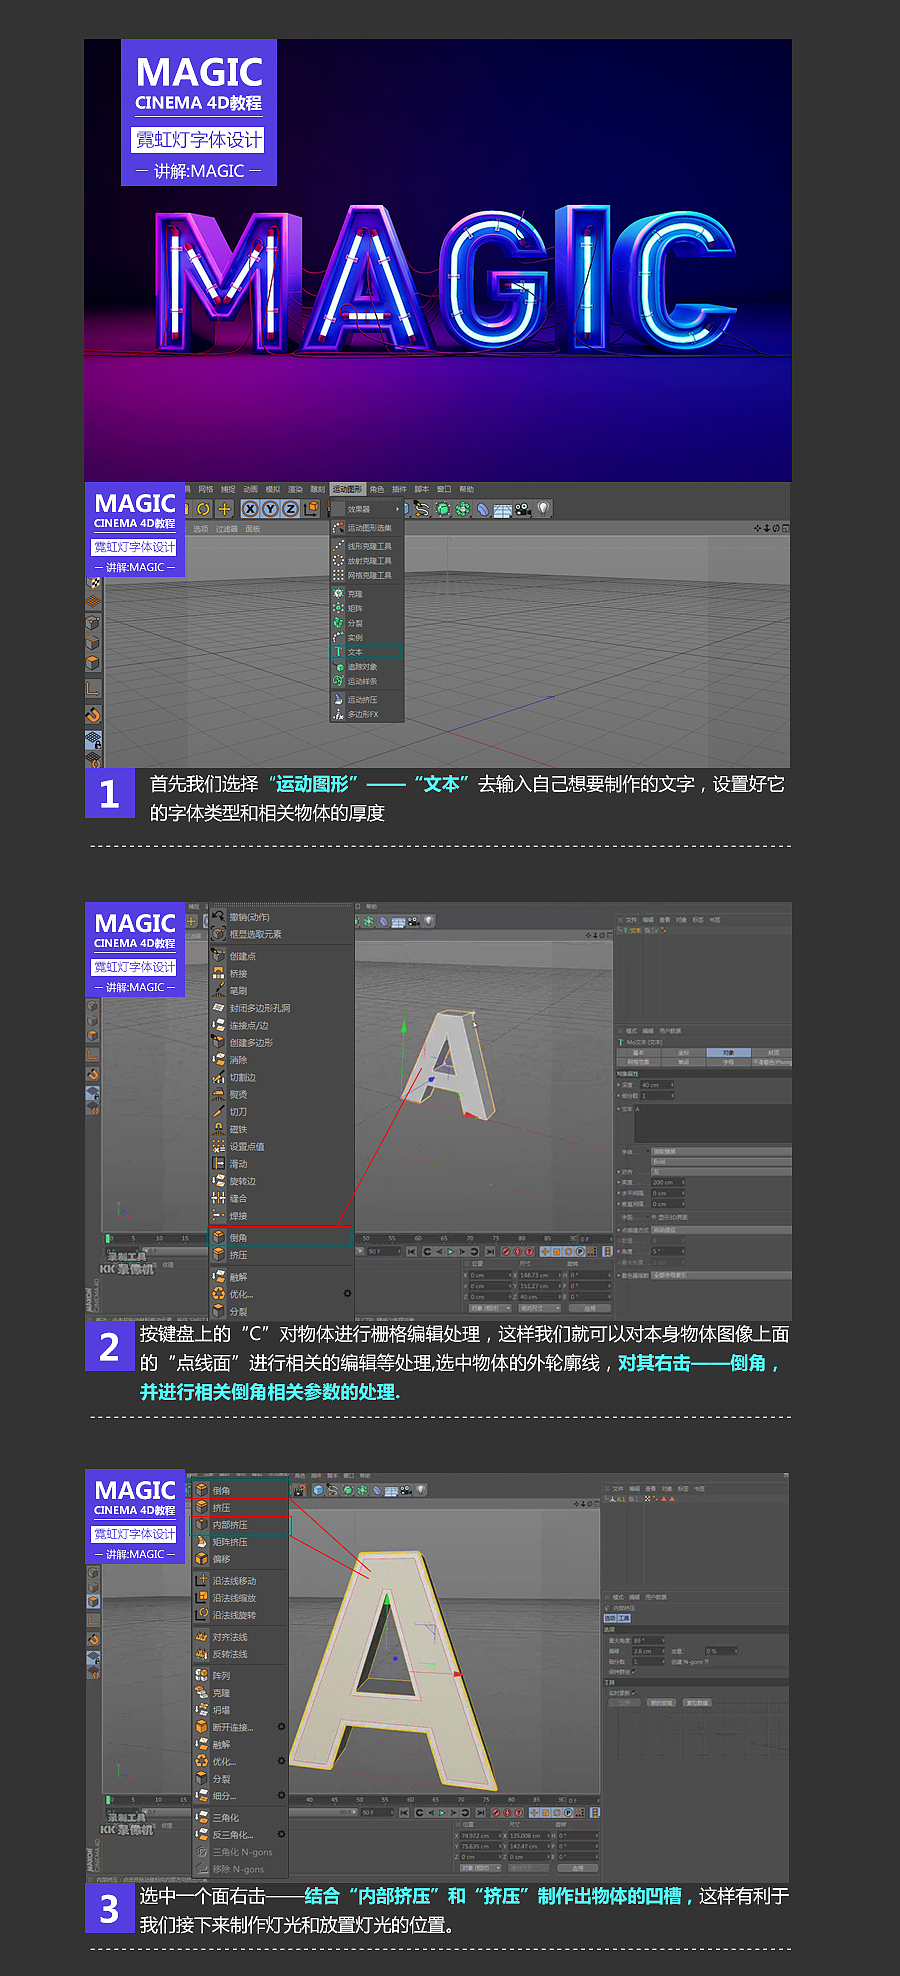Select 沿法线移动 in step 3 menu
The image size is (900, 1976).
pyautogui.click(x=240, y=1581)
